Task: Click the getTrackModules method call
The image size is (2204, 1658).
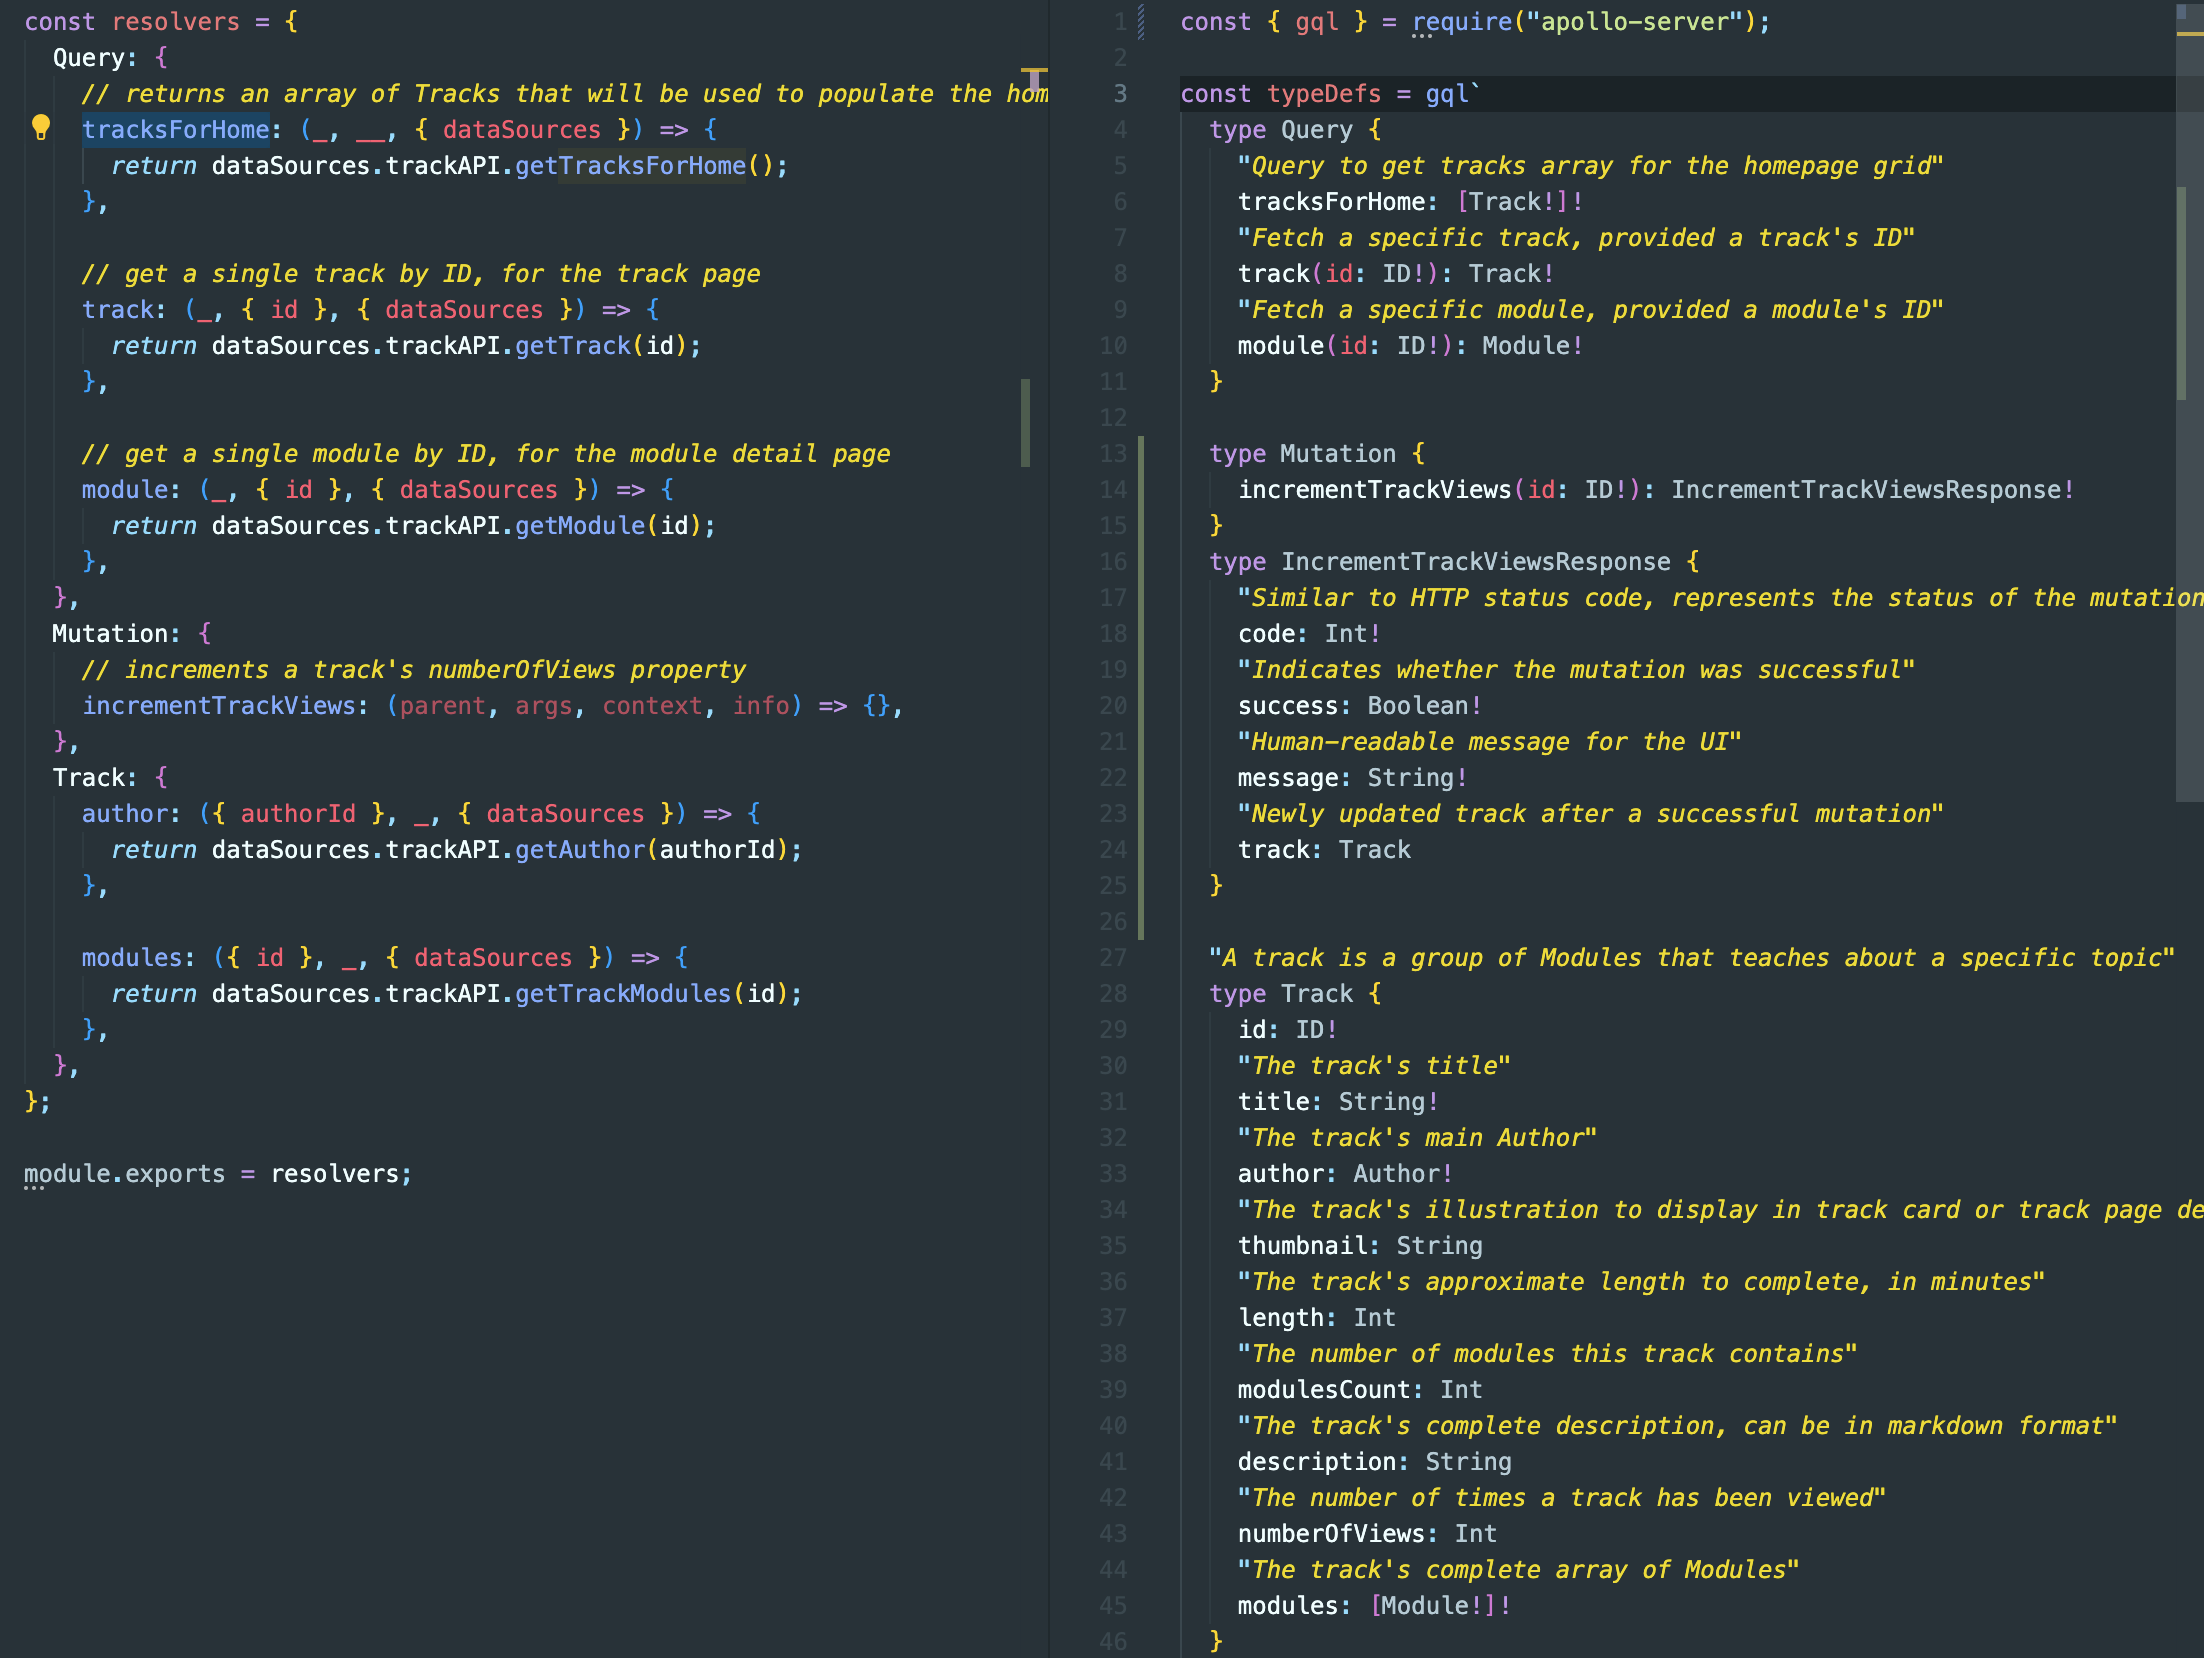Action: [622, 994]
